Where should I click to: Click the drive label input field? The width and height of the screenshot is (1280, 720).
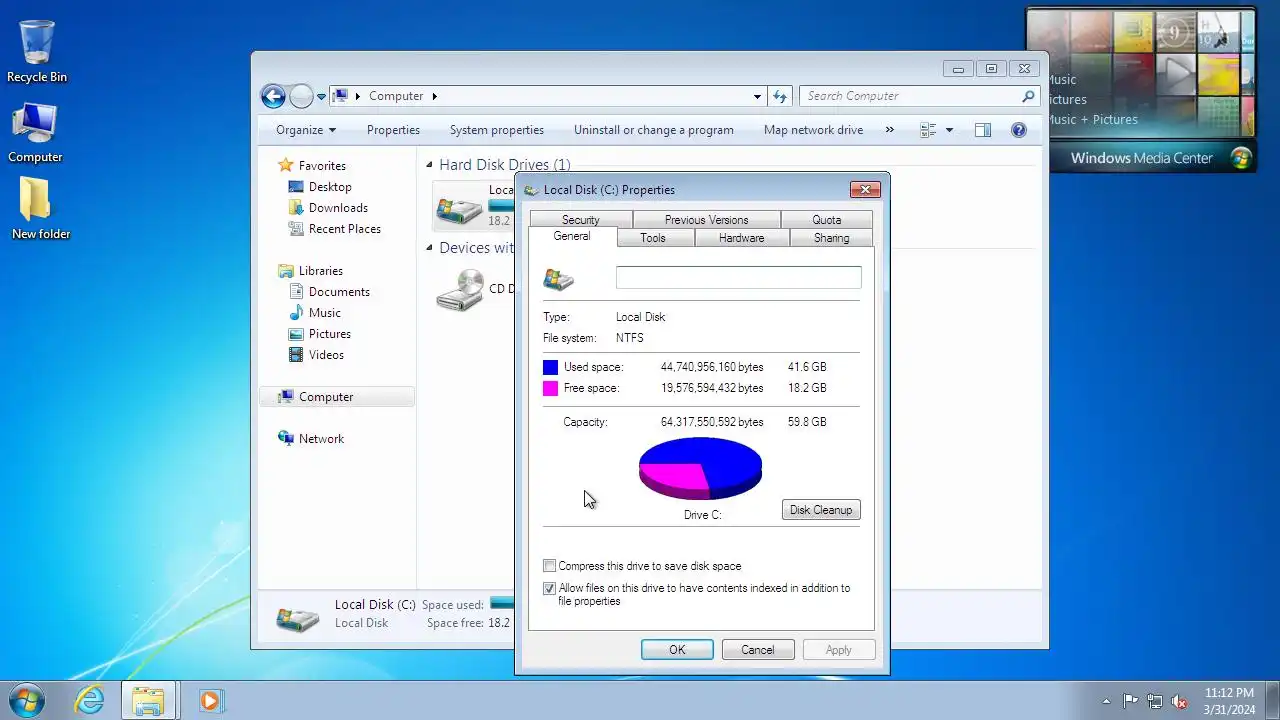point(738,278)
